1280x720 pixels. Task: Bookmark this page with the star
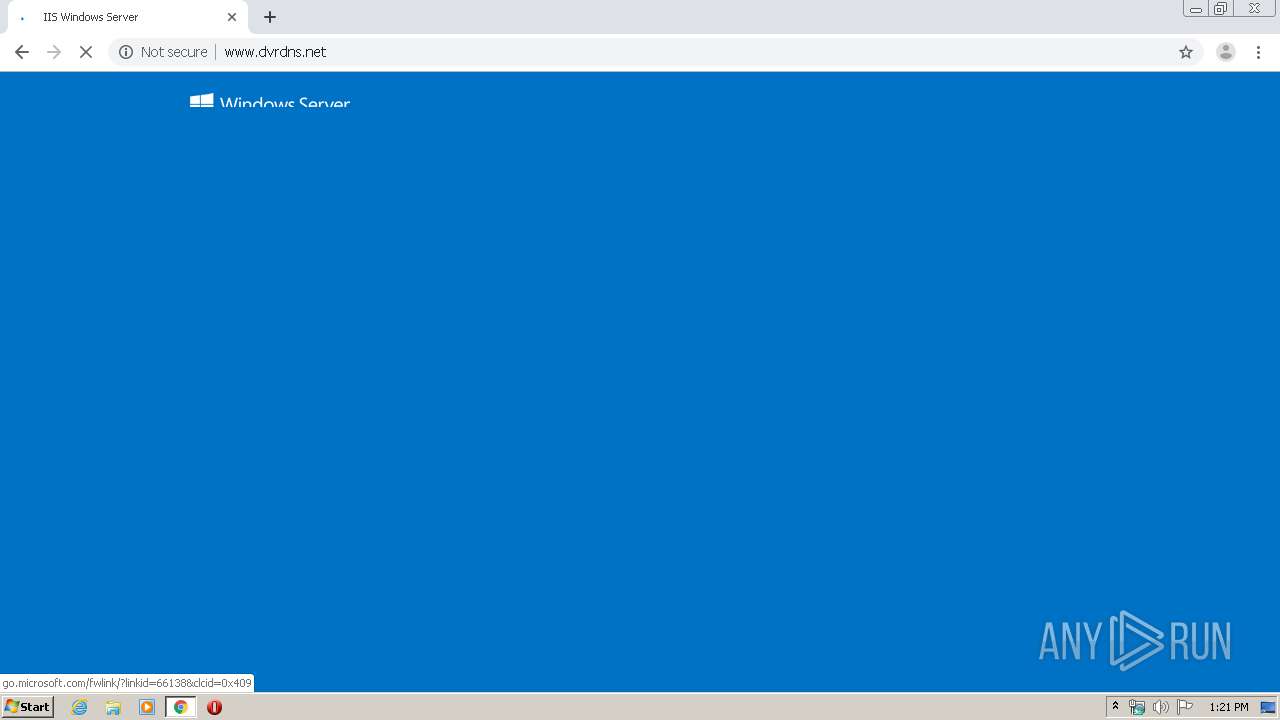click(1186, 52)
